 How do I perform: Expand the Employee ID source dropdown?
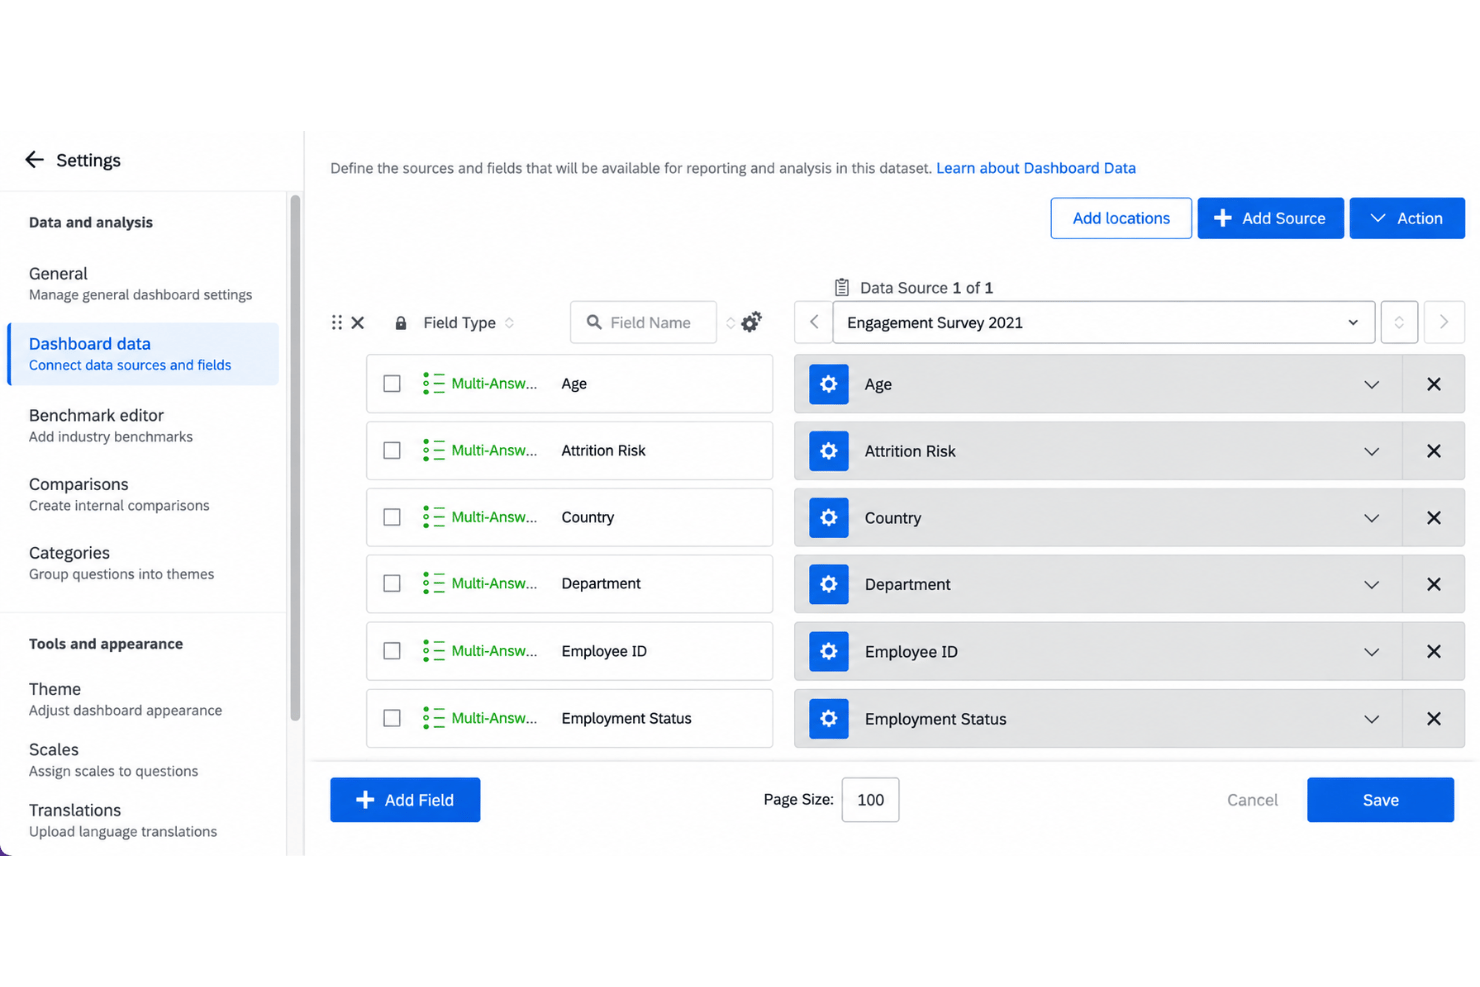pyautogui.click(x=1371, y=652)
